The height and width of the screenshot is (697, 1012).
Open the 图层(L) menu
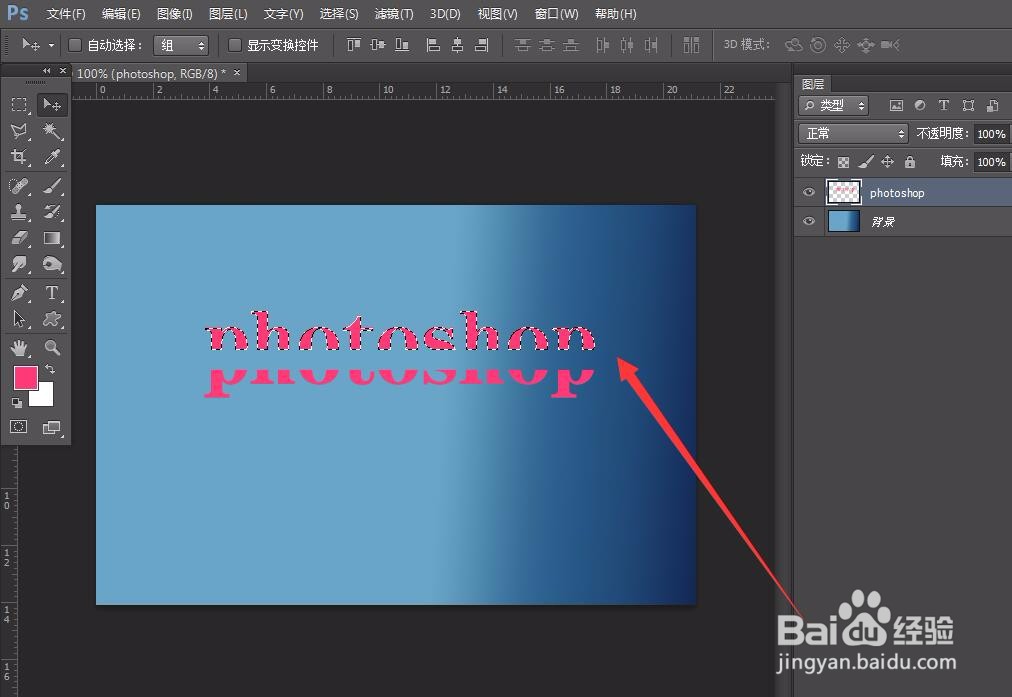228,14
